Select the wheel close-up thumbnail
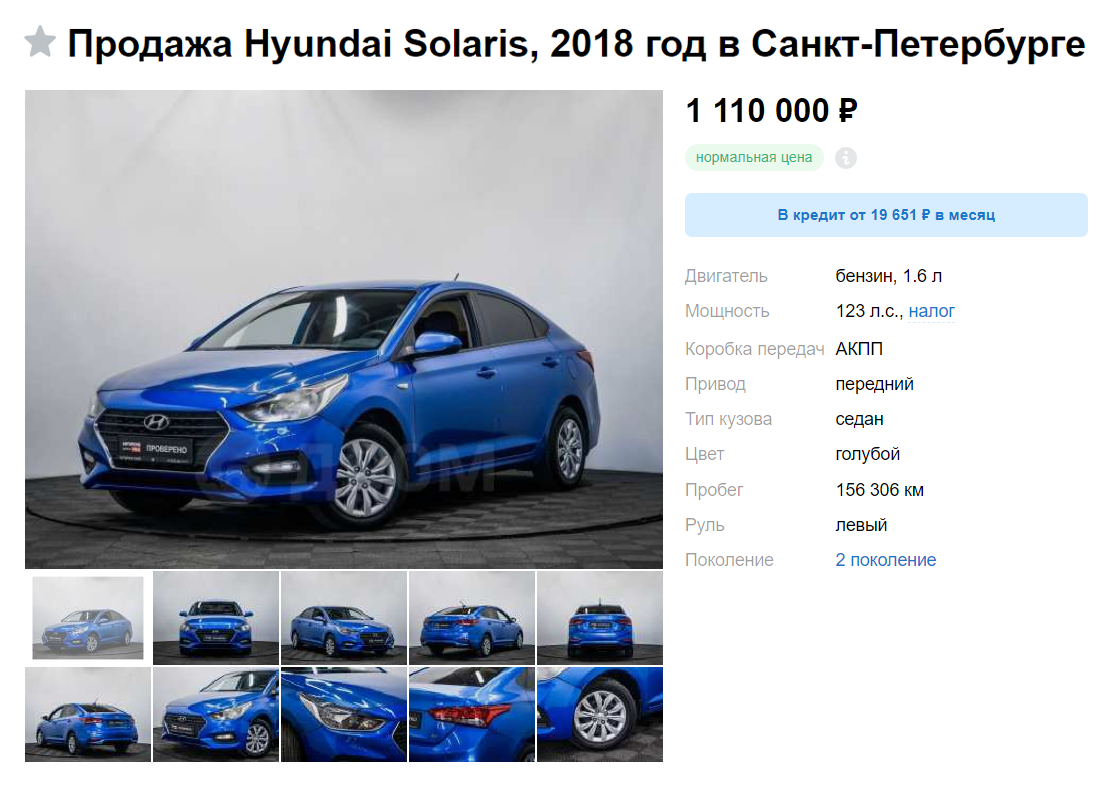This screenshot has width=1107, height=788. tap(600, 715)
